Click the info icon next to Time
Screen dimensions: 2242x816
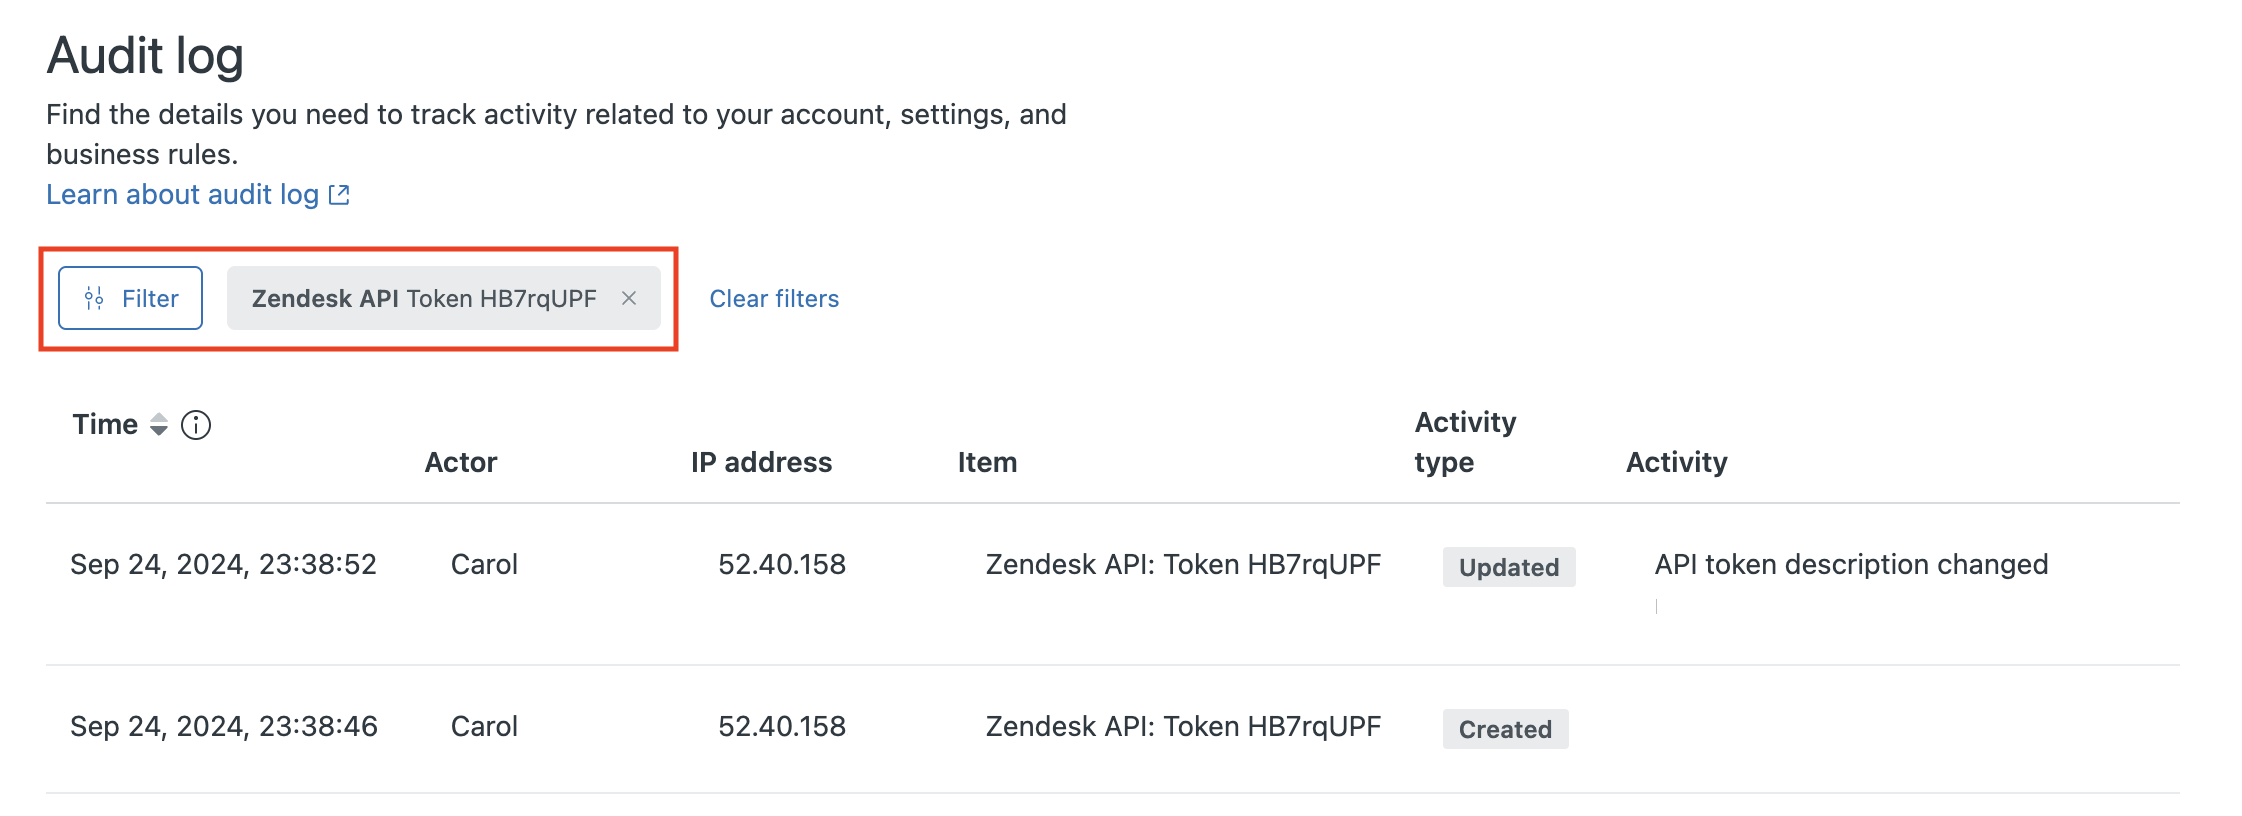pos(196,425)
